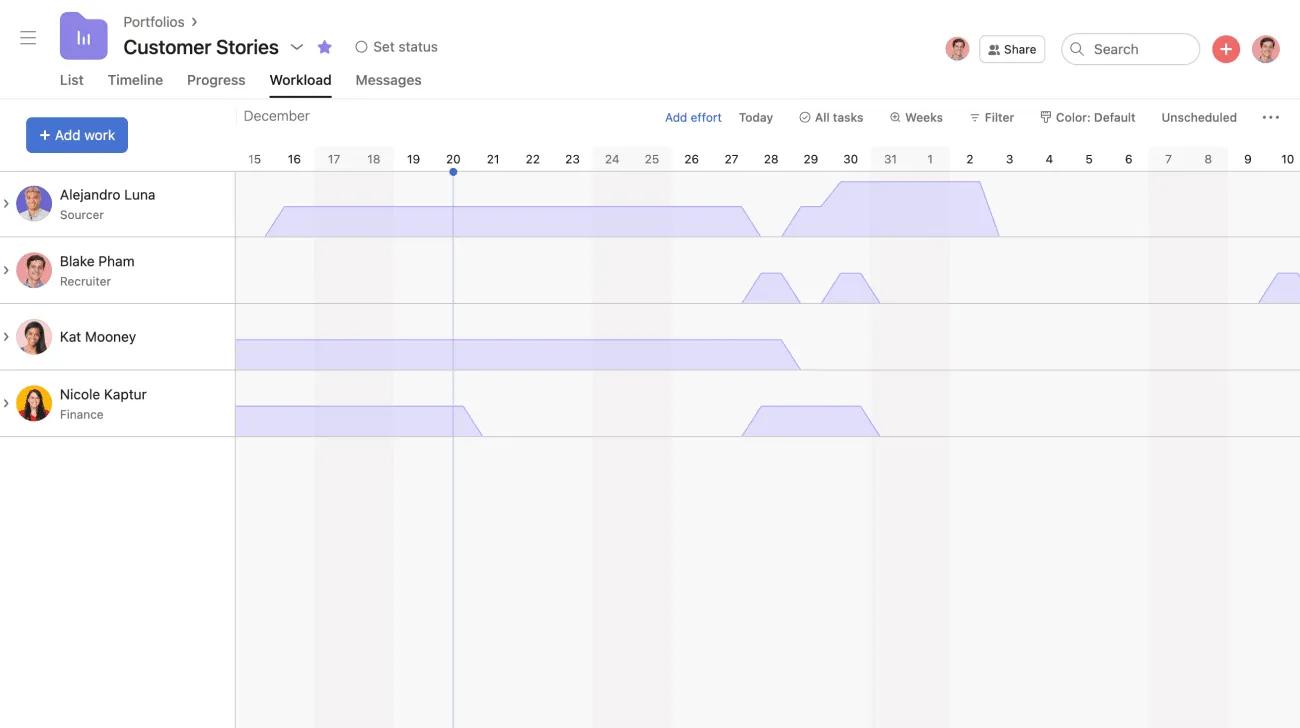Click Nicole Kaptur's profile picture
1300x728 pixels.
coord(34,404)
